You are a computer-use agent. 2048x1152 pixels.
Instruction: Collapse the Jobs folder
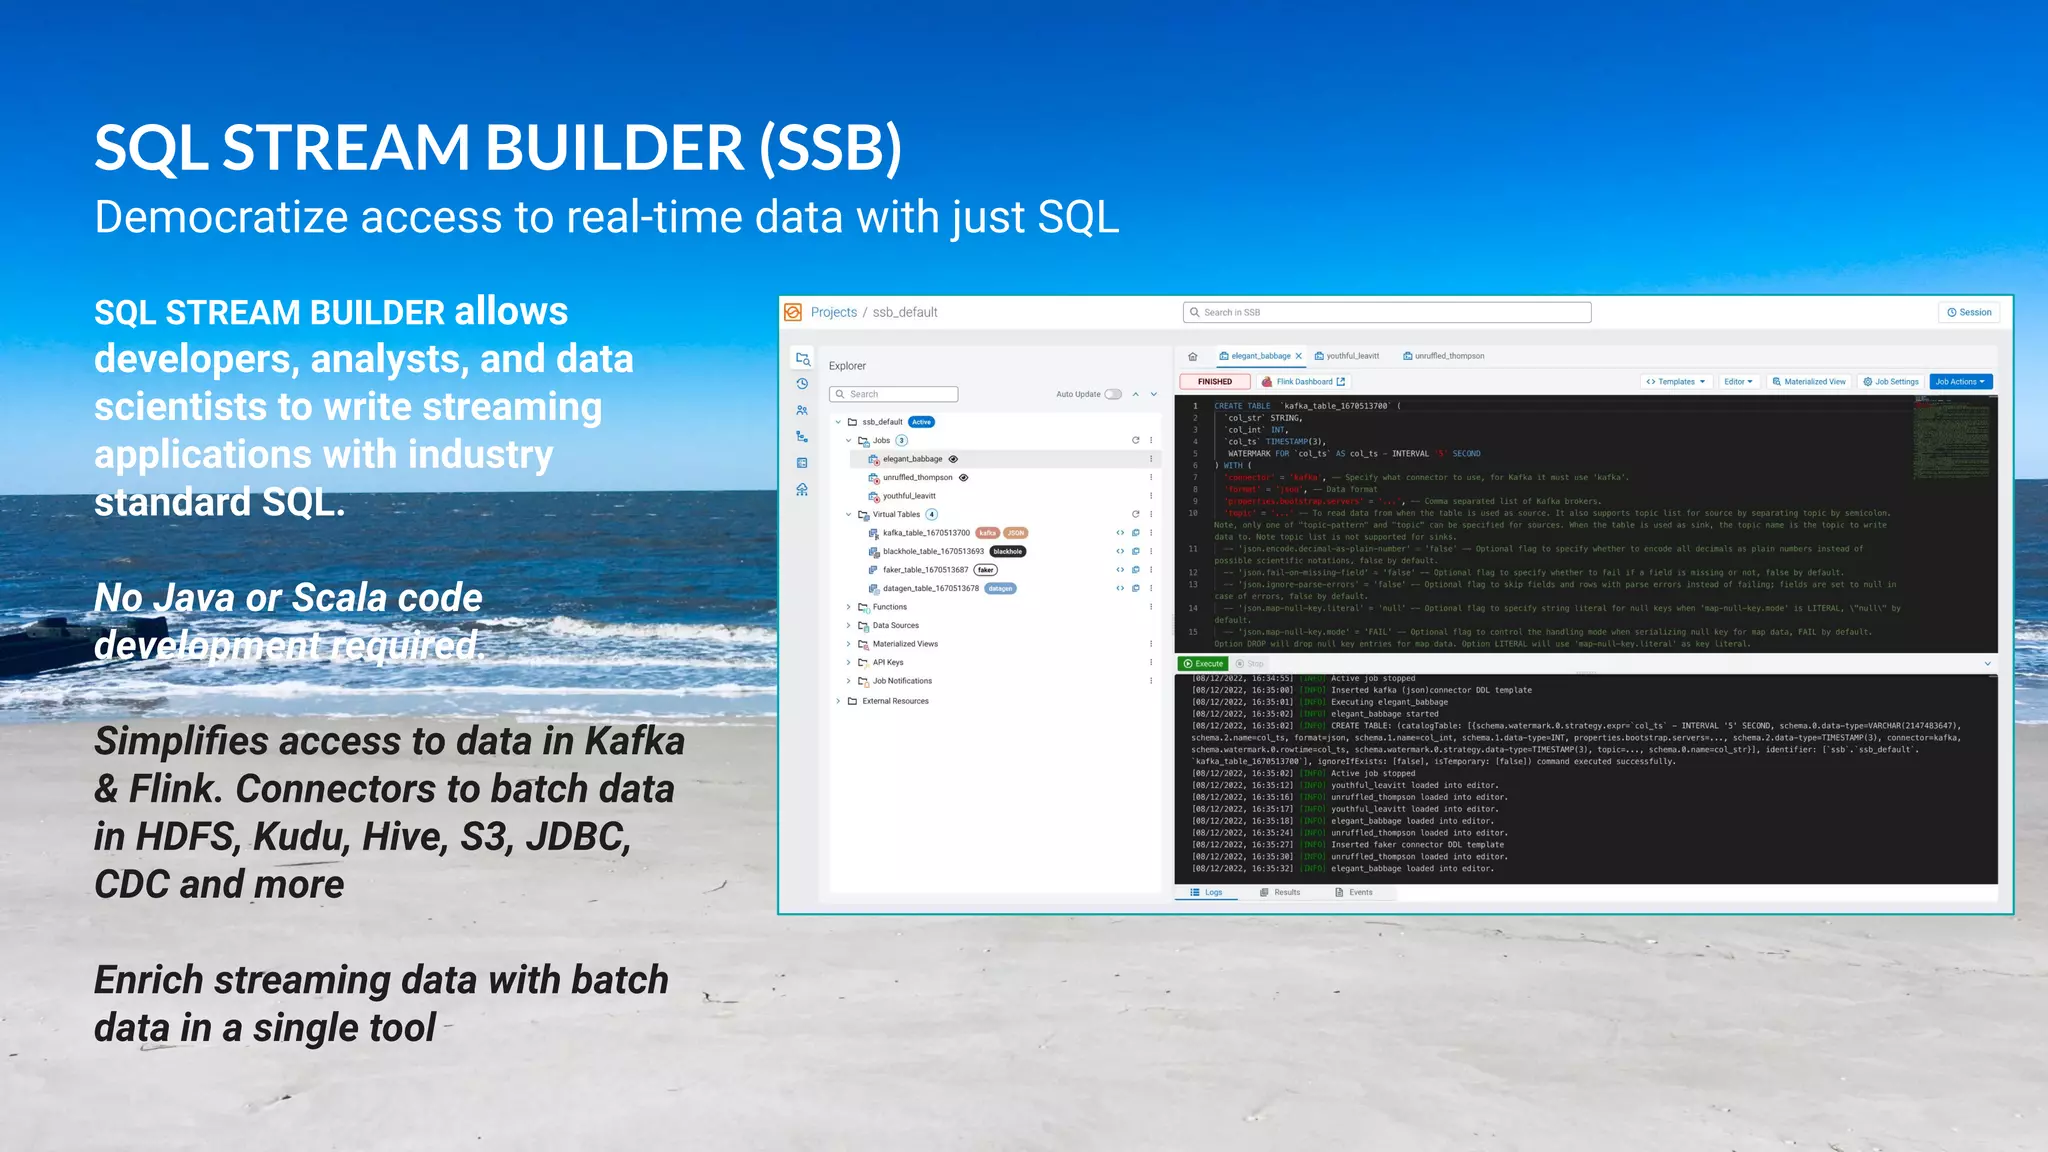[849, 440]
